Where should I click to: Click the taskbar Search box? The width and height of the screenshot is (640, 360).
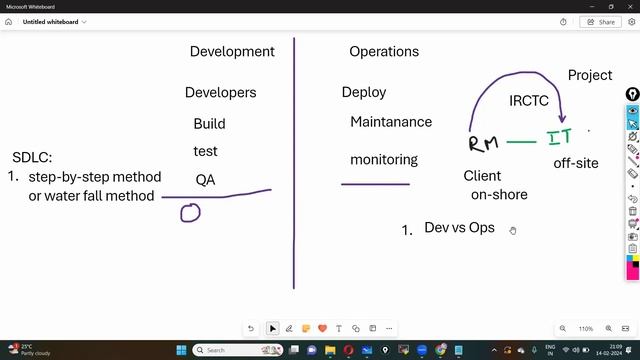click(238, 350)
